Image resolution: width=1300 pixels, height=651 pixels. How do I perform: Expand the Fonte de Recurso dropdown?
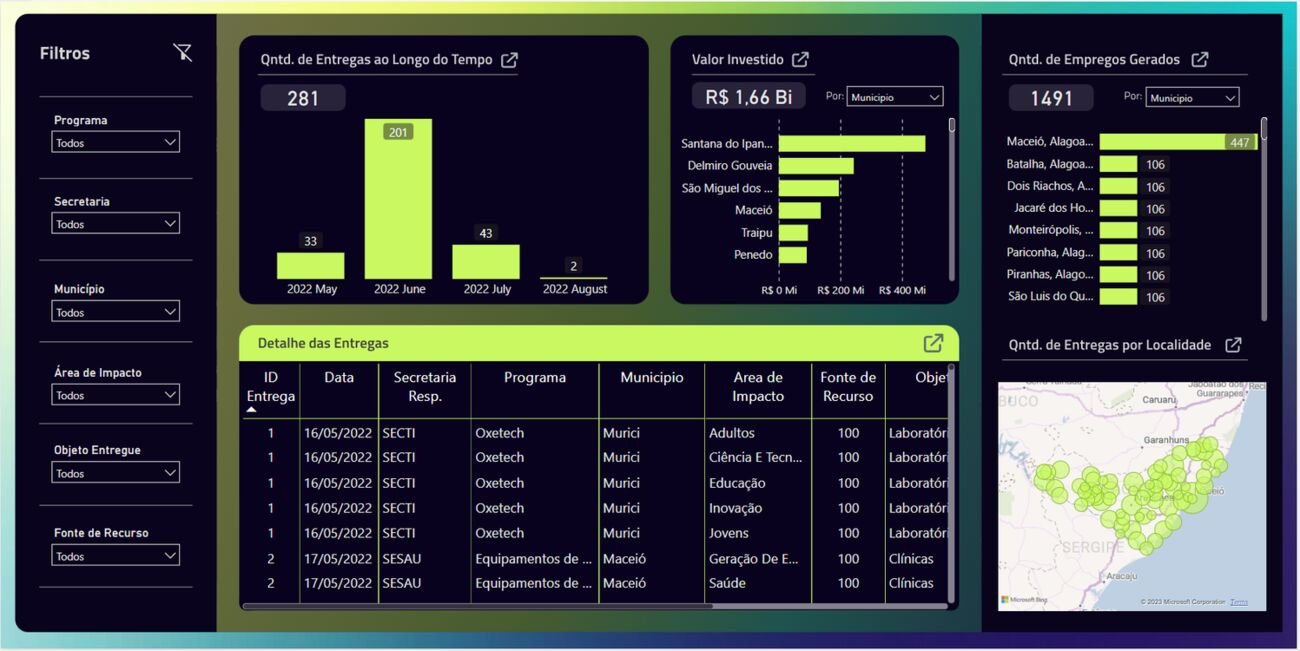click(x=116, y=555)
